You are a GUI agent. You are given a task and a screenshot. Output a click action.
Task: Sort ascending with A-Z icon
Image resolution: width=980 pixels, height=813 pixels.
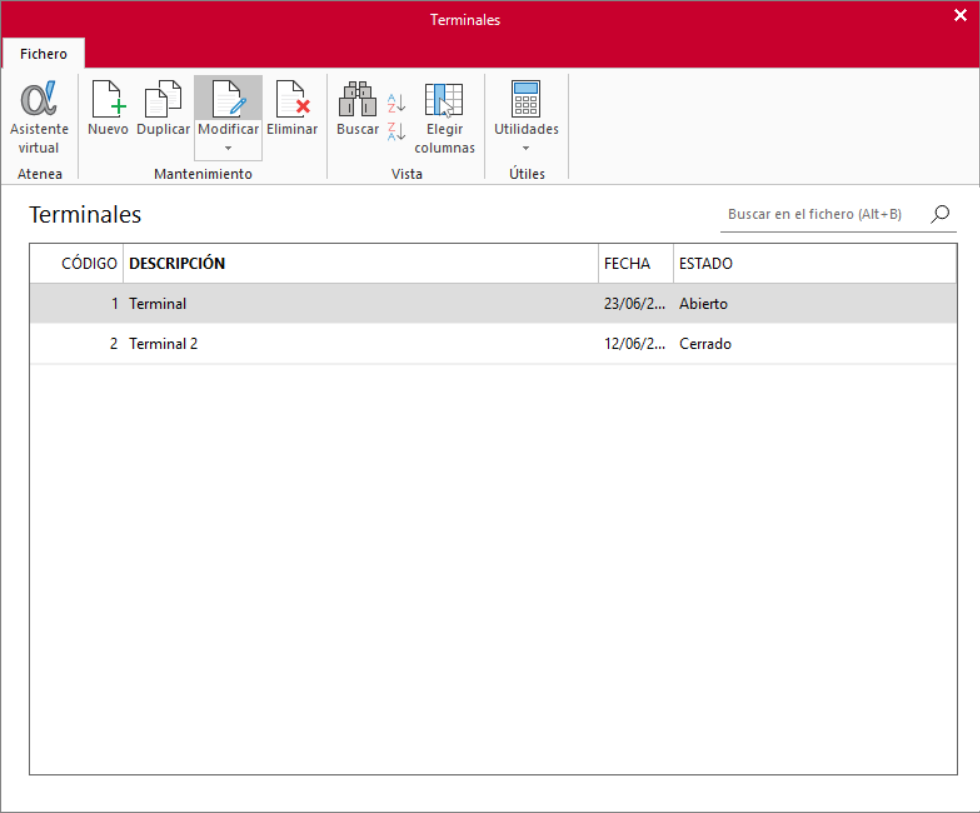point(396,102)
